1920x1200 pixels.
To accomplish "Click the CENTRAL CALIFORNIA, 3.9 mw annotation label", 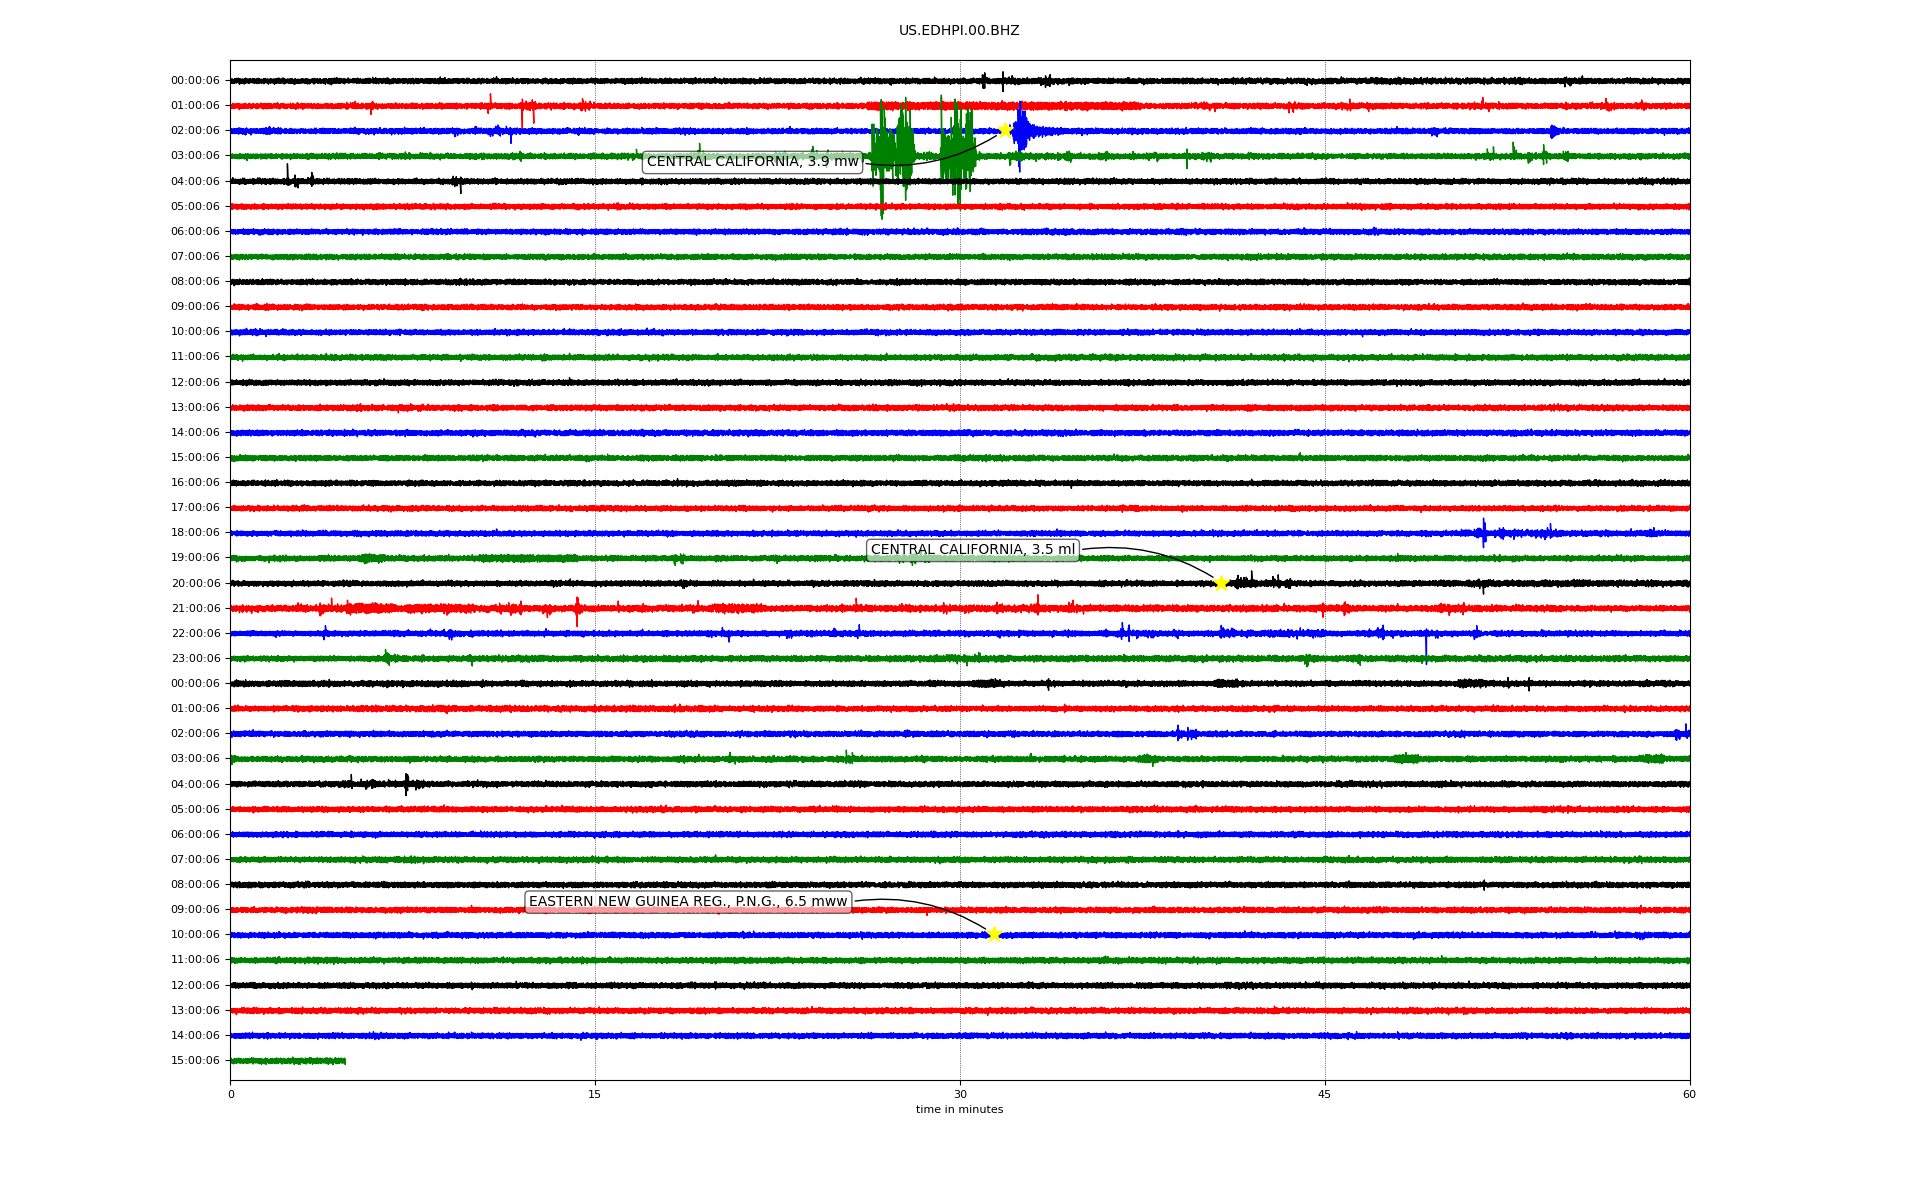I will 752,162.
